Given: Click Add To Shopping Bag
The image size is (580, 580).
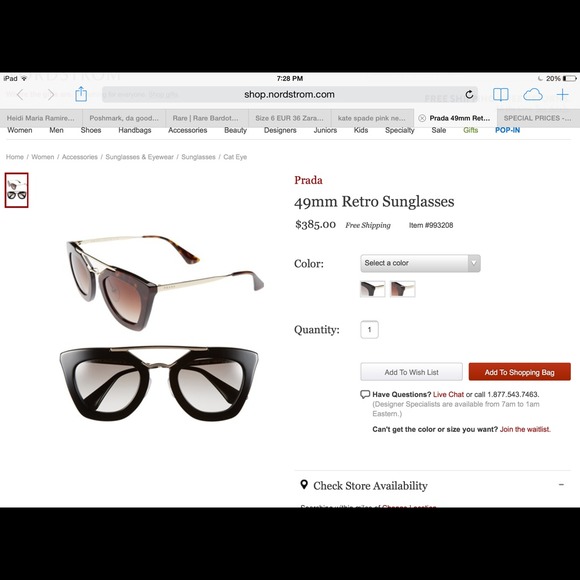Looking at the screenshot, I should [x=519, y=372].
